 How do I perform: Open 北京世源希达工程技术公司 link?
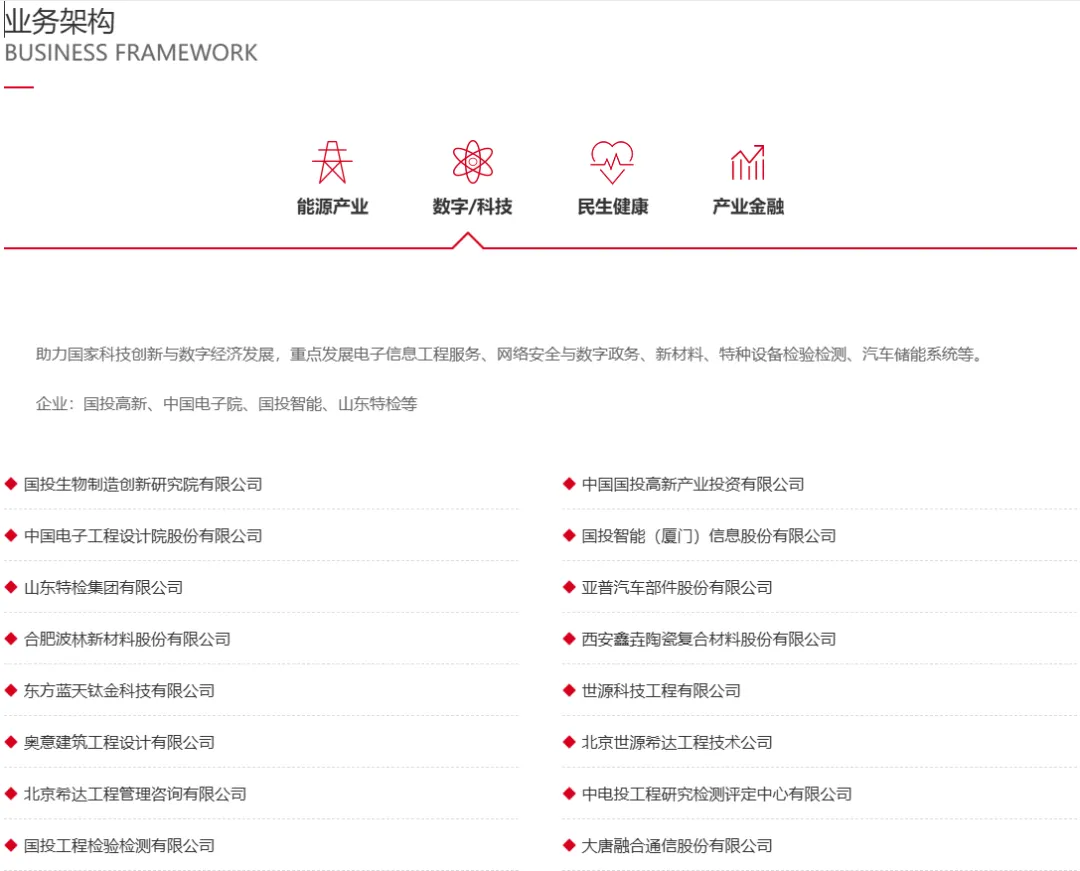677,742
